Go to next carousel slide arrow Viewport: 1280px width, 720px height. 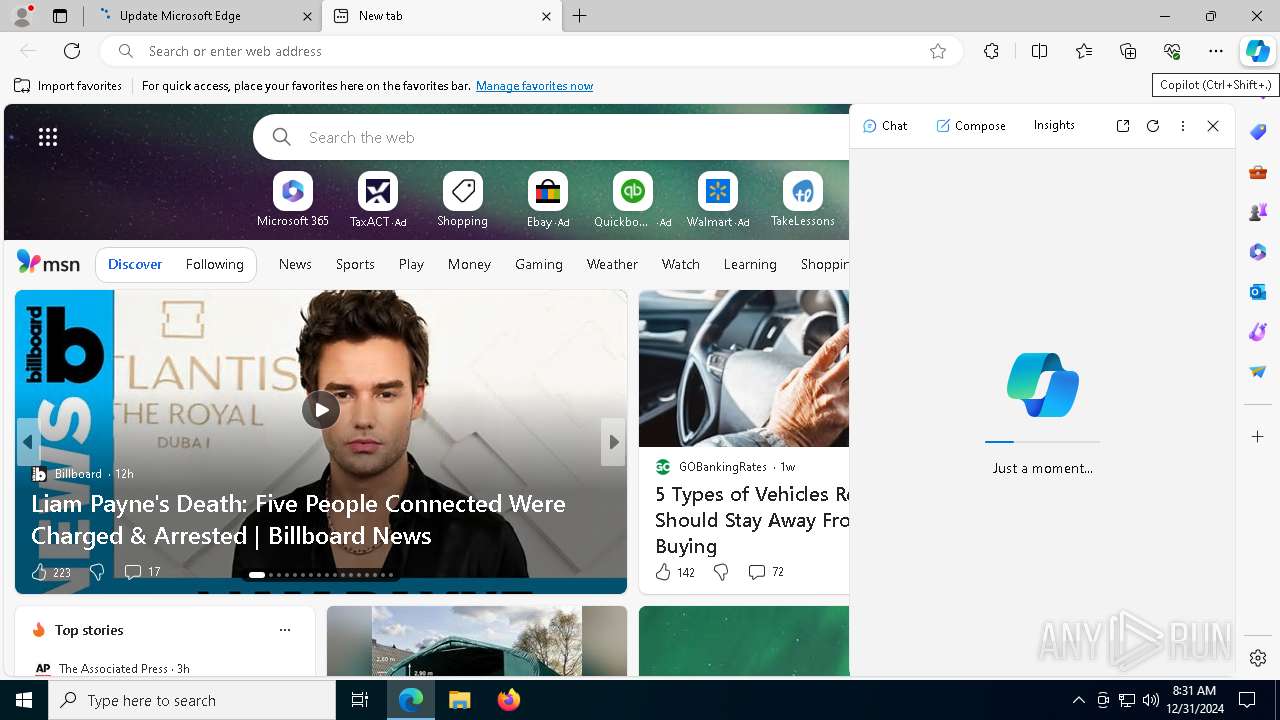click(x=613, y=442)
